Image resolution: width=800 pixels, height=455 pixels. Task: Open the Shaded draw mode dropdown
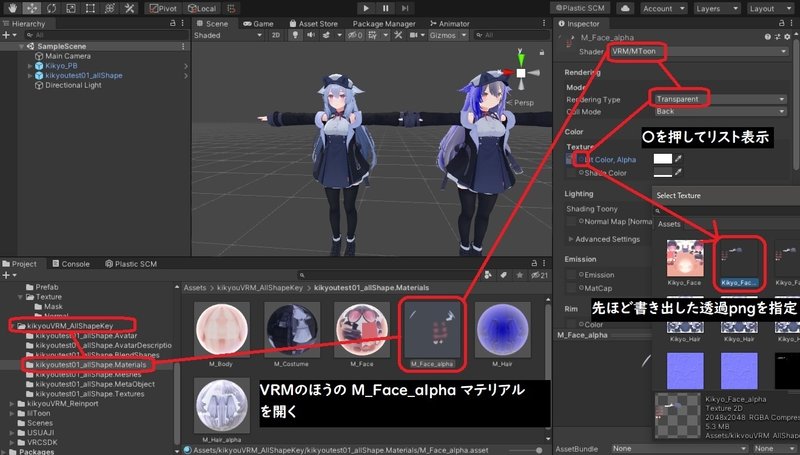[x=228, y=35]
